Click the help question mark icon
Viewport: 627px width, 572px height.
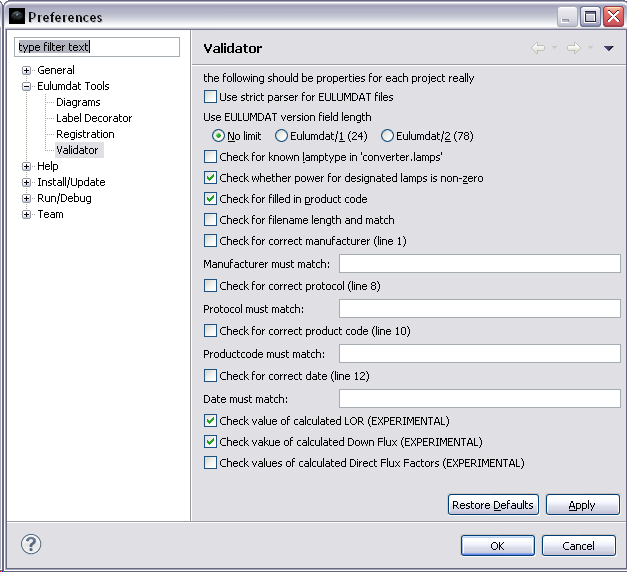(31, 544)
